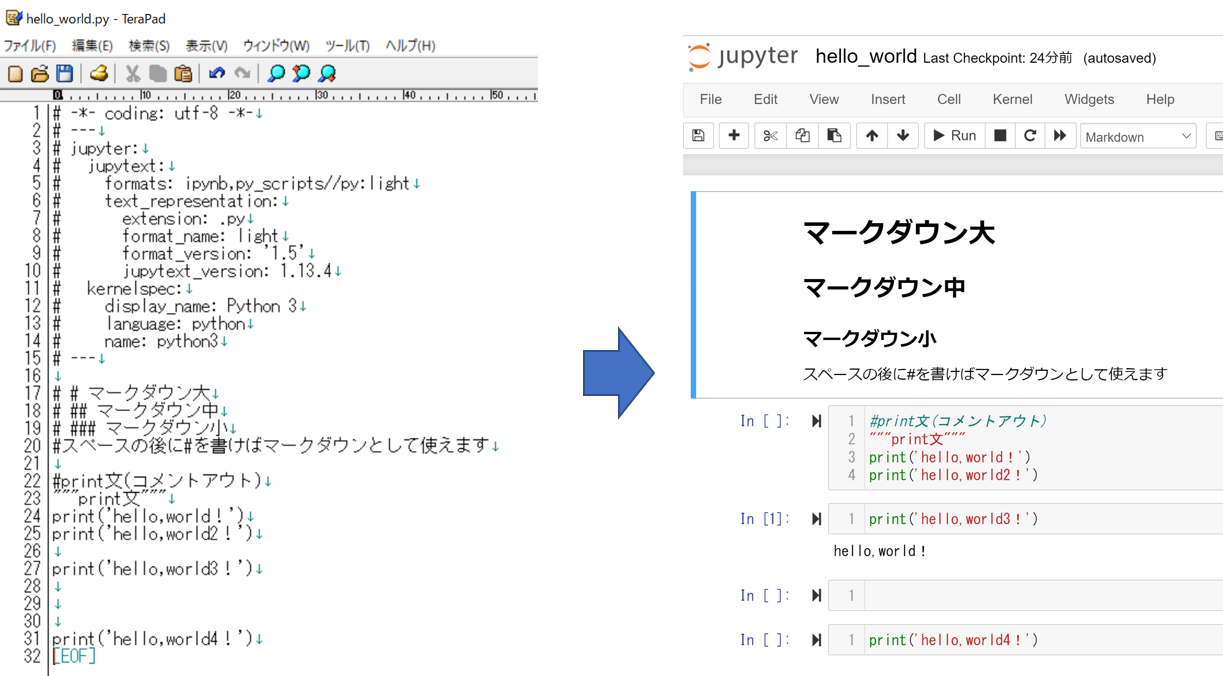
Task: Paste cells below using the paste icon
Action: (834, 135)
